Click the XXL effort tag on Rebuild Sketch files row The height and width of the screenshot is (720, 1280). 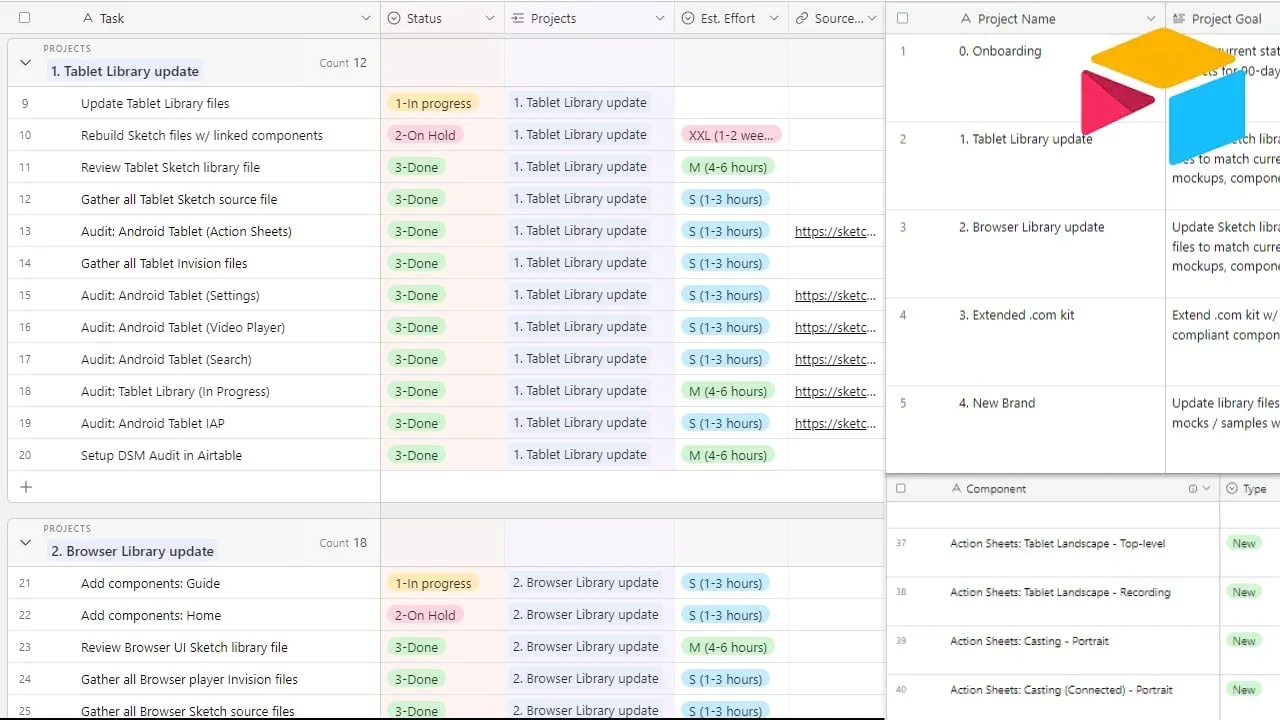(731, 135)
